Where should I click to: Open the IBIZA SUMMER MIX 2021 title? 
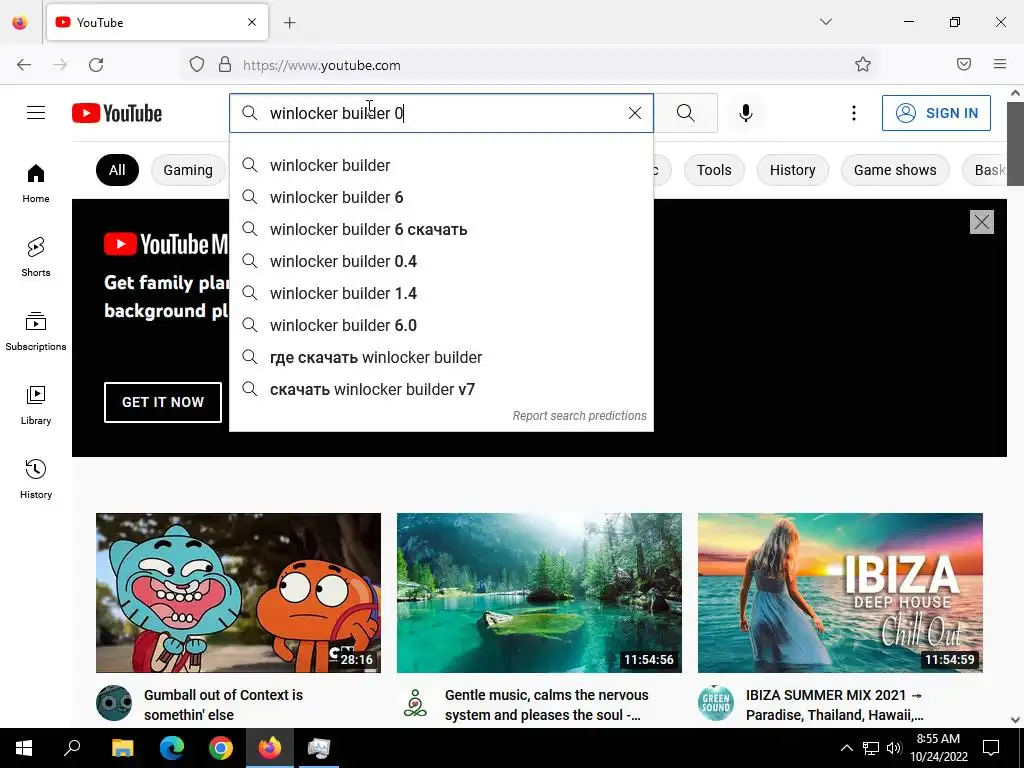(835, 705)
